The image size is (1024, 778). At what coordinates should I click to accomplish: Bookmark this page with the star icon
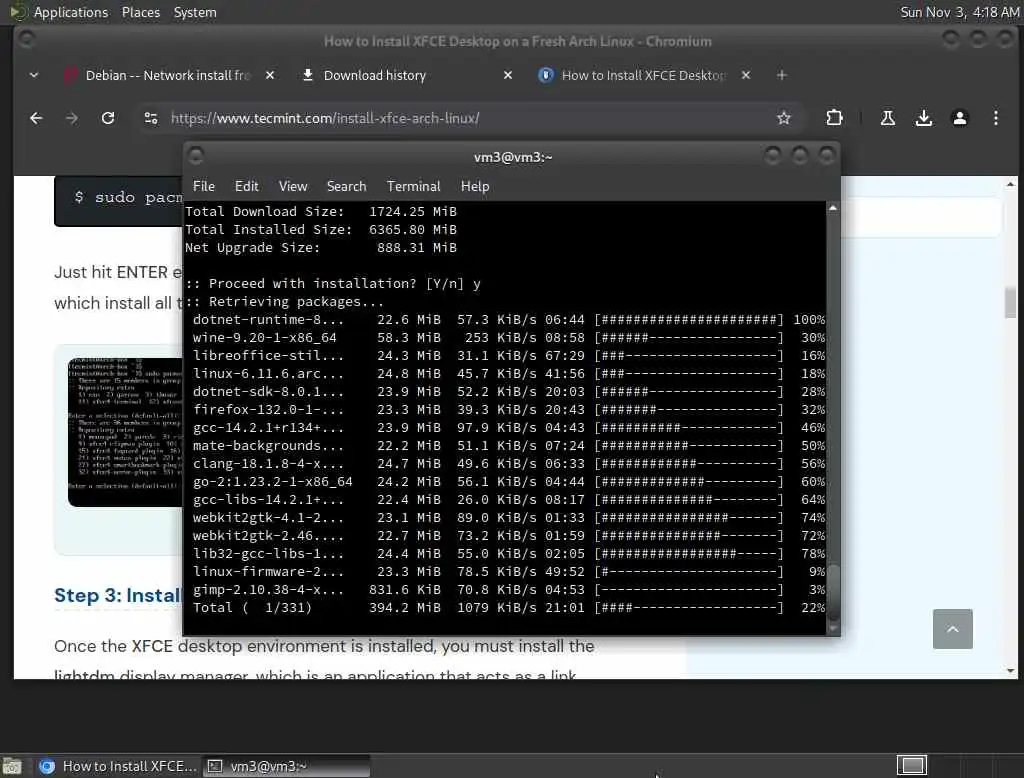pos(784,118)
